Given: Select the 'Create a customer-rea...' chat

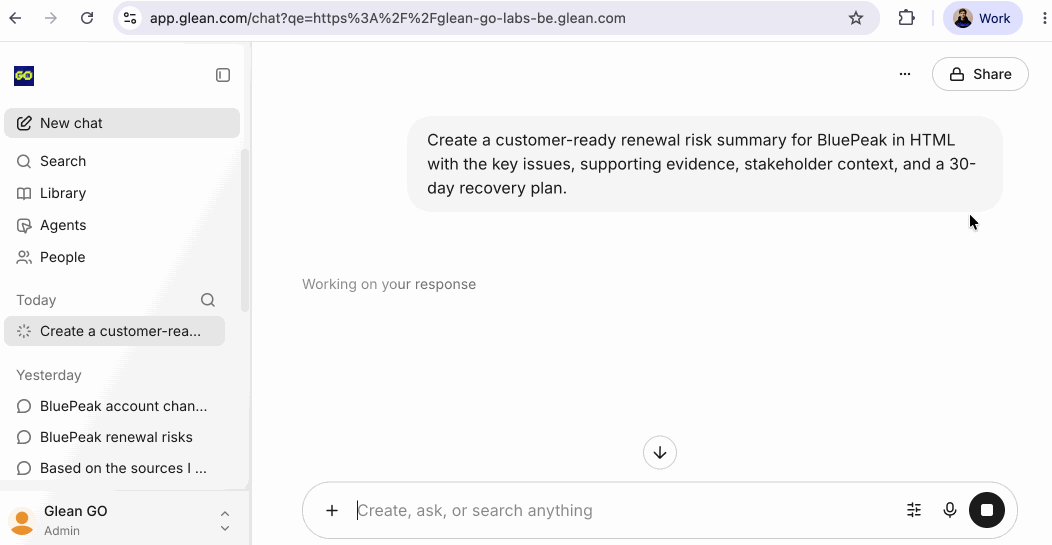Looking at the screenshot, I should point(114,331).
